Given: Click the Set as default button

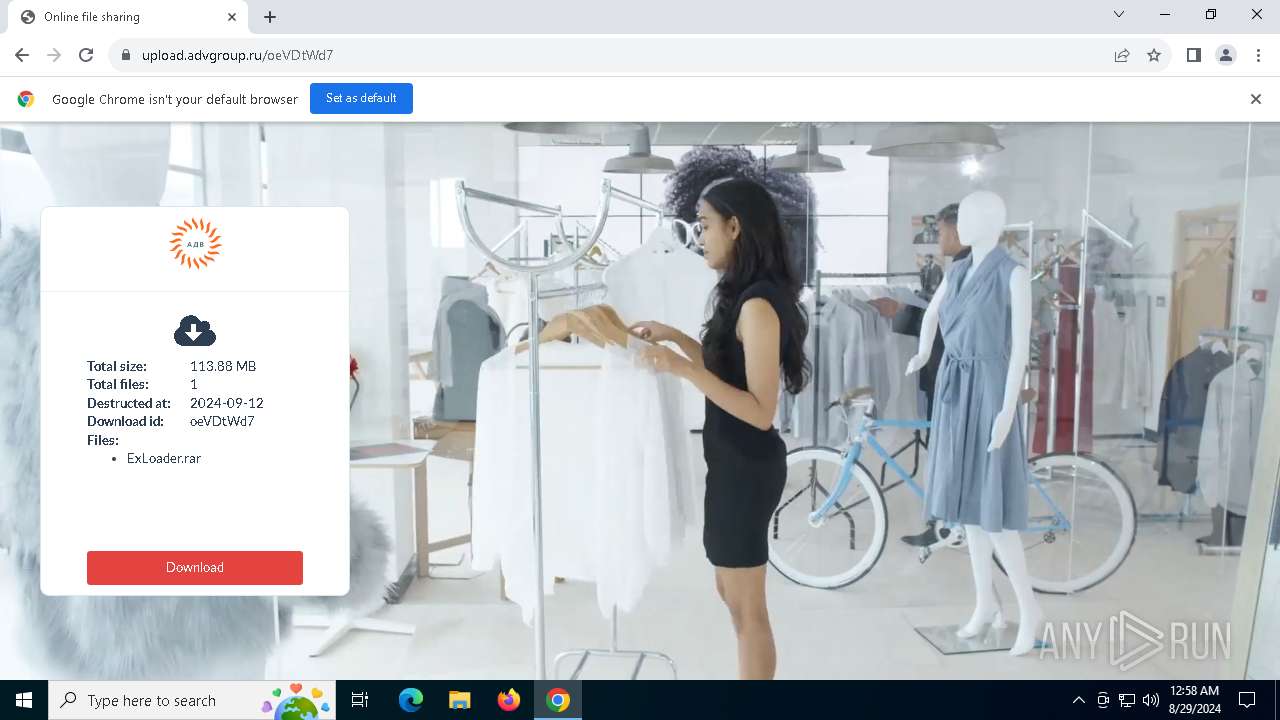Looking at the screenshot, I should (361, 98).
